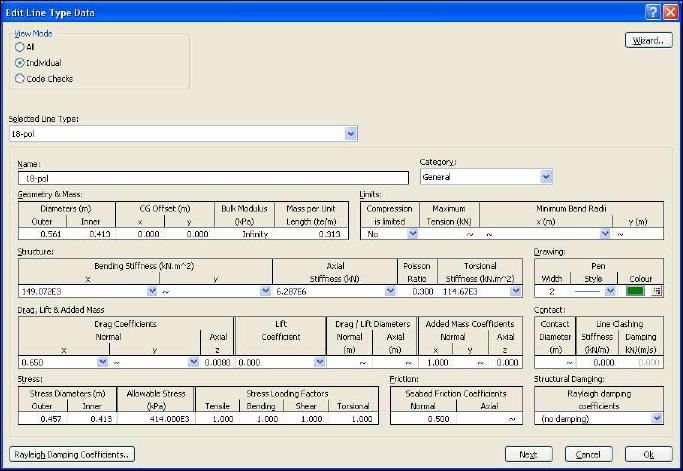683x471 pixels.
Task: Click the Rayleigh Damping Coefficients button
Action: coord(71,453)
